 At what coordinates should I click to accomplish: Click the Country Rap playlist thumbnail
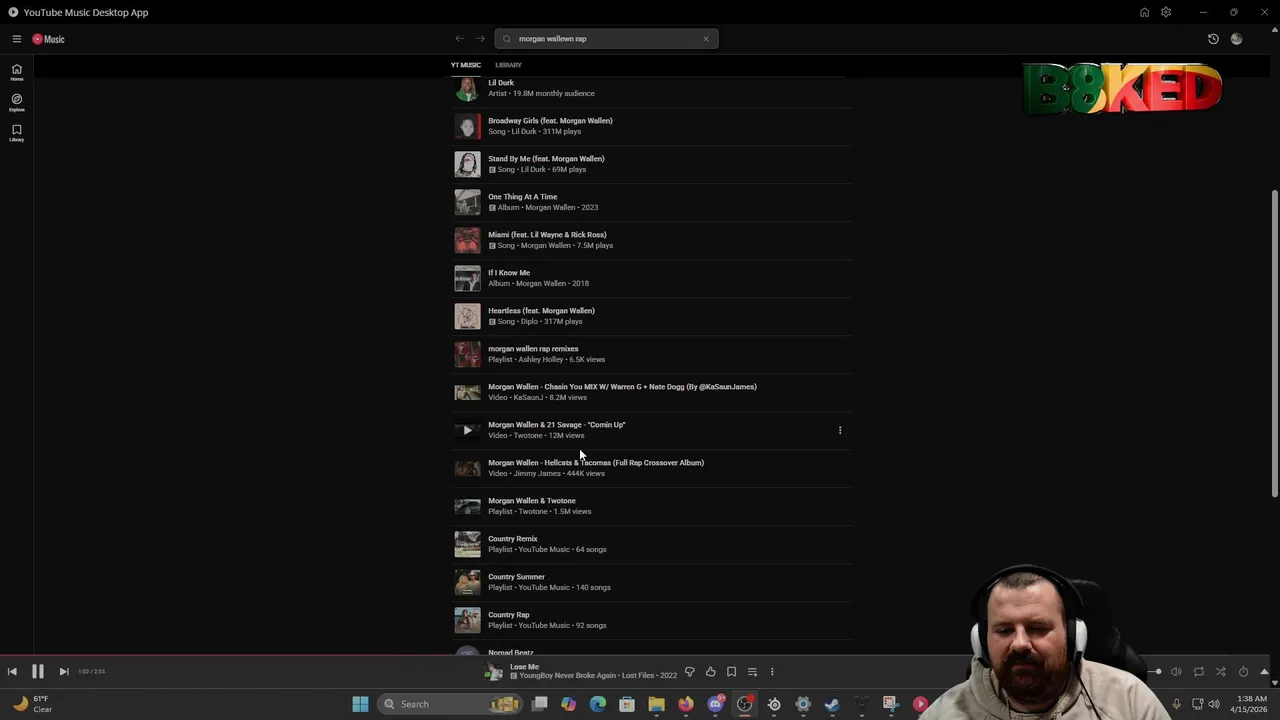click(467, 620)
